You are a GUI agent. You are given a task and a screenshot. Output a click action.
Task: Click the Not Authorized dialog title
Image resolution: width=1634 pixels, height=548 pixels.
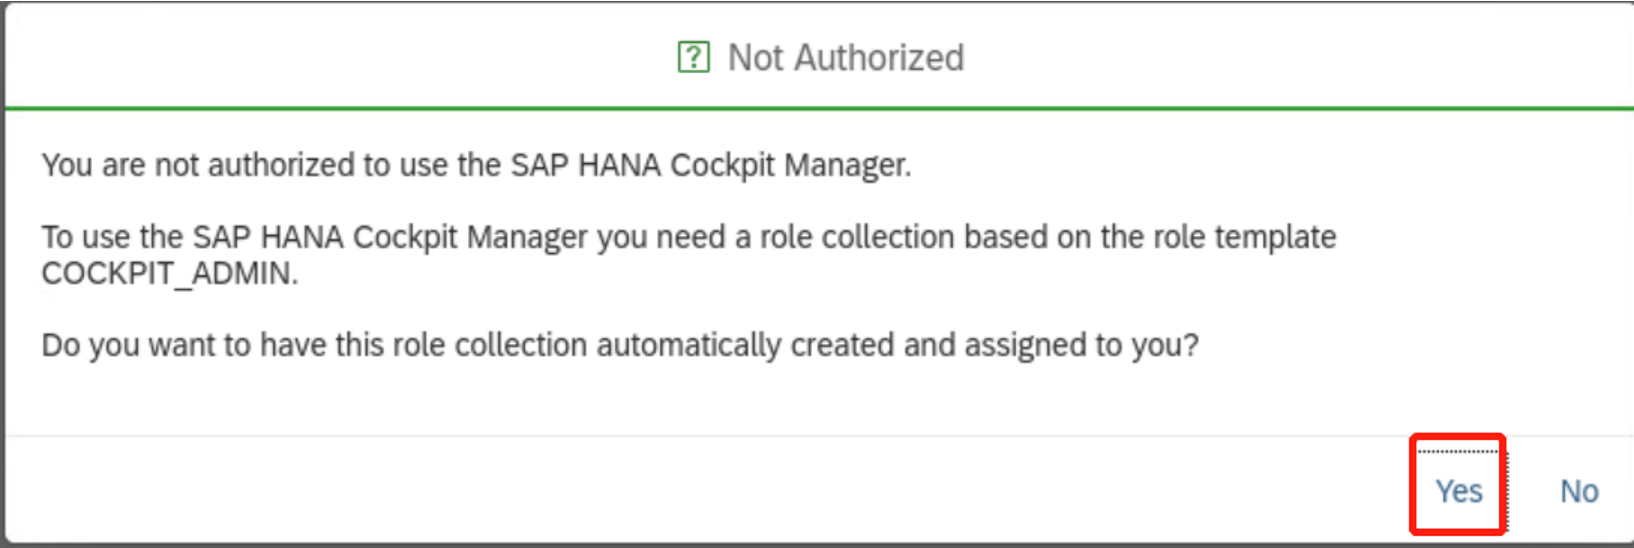point(845,58)
